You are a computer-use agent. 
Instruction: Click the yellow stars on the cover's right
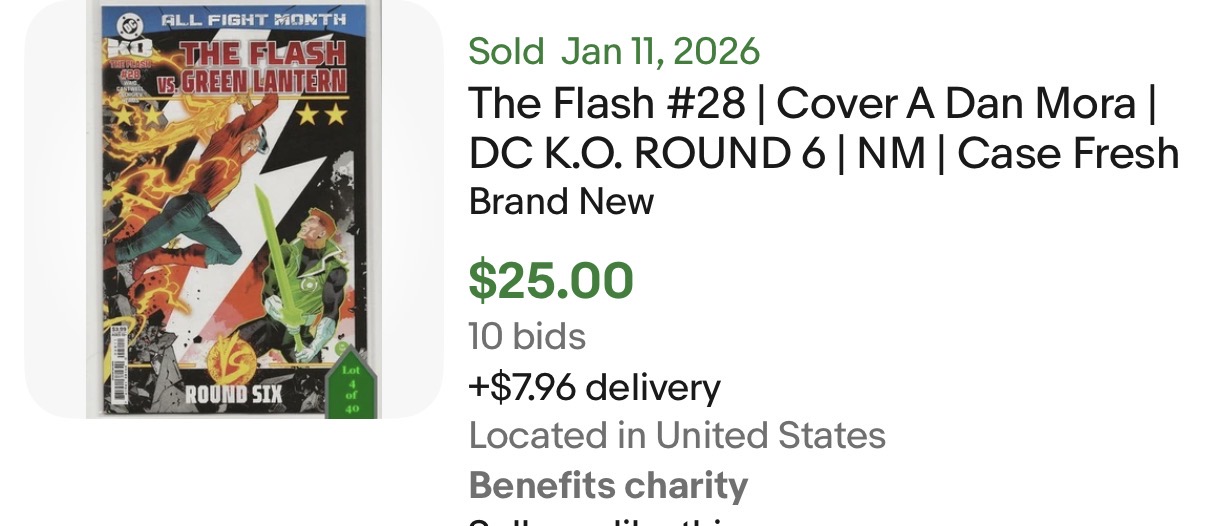[321, 115]
